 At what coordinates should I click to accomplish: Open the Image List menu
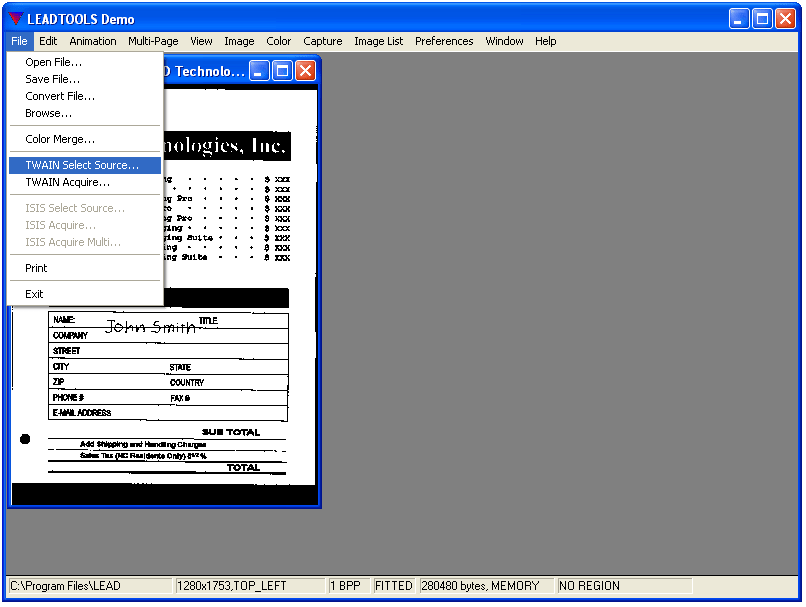(x=378, y=41)
